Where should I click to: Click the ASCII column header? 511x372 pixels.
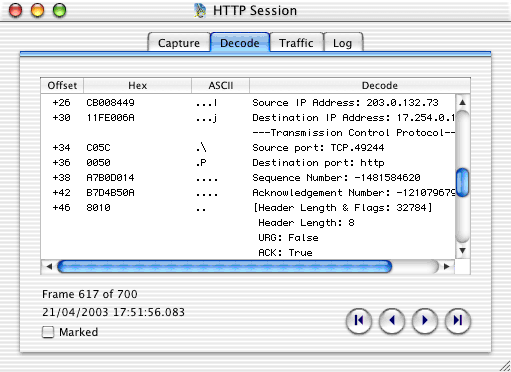click(x=220, y=86)
